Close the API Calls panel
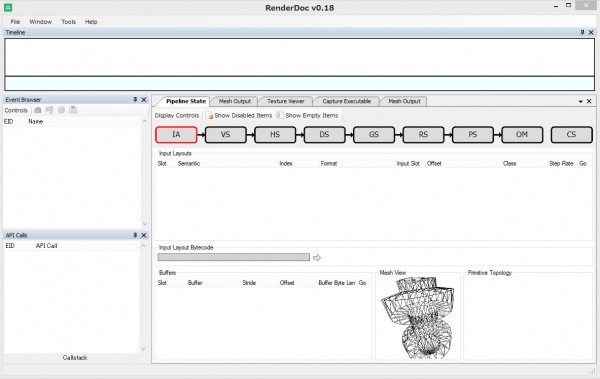 144,235
